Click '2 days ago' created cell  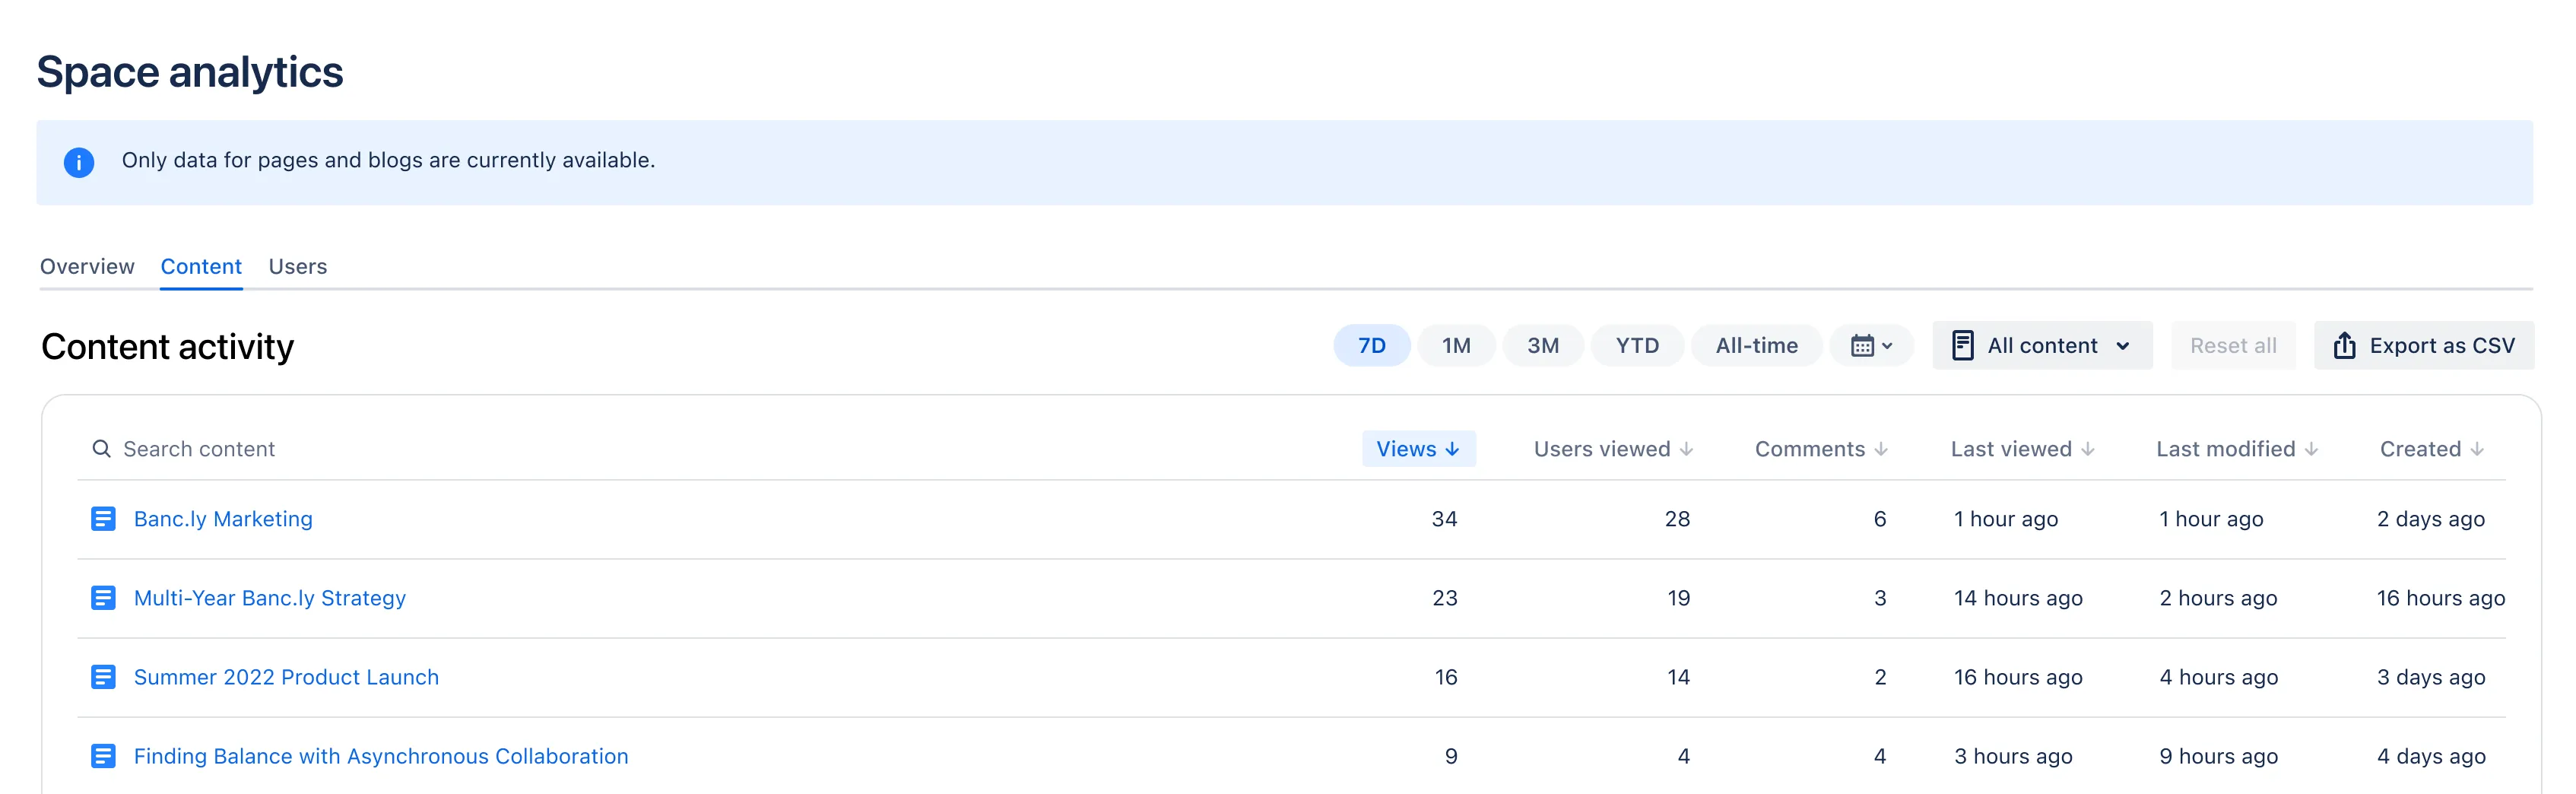click(x=2431, y=519)
